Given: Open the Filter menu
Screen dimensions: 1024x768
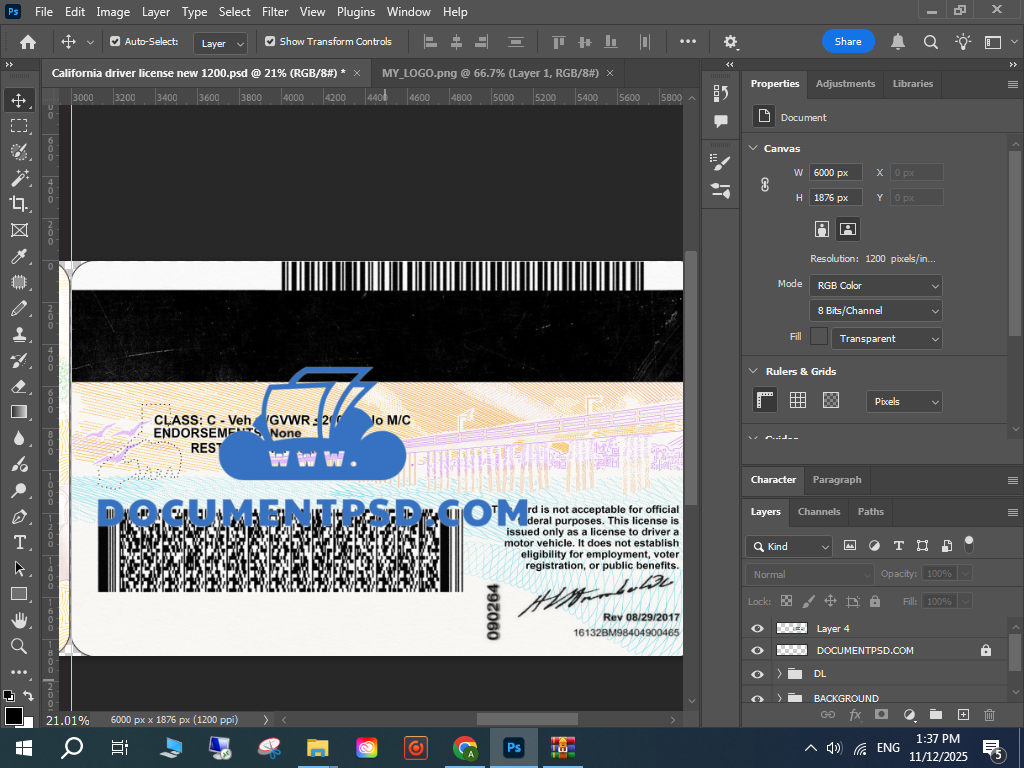Looking at the screenshot, I should click(274, 12).
